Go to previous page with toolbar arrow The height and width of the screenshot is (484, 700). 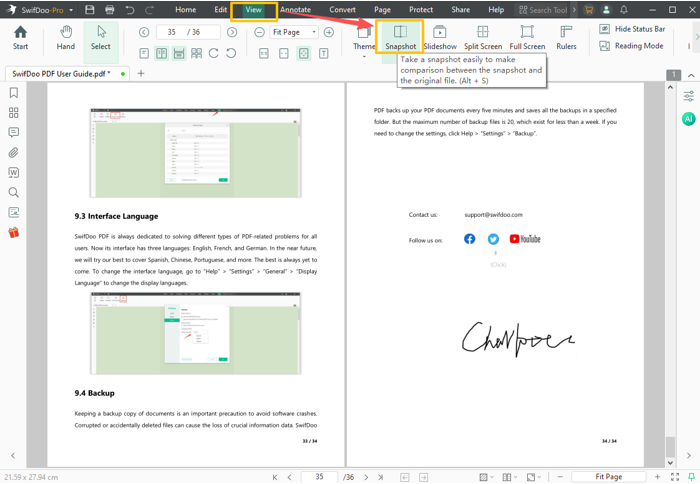click(144, 32)
